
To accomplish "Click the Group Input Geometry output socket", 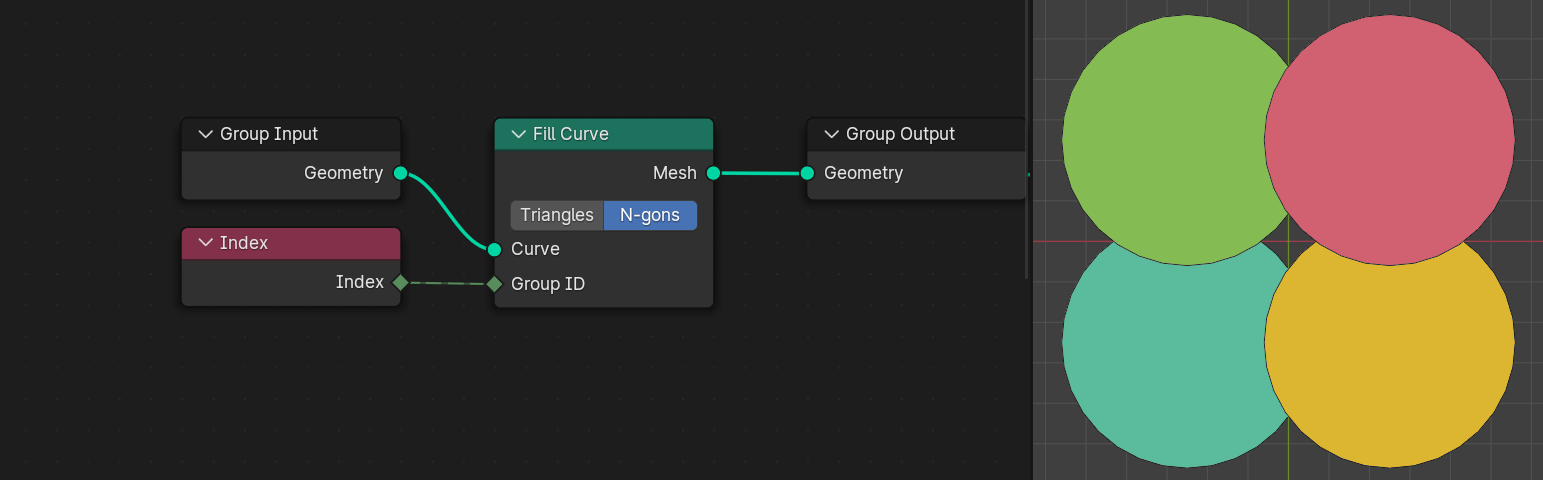I will pos(400,173).
